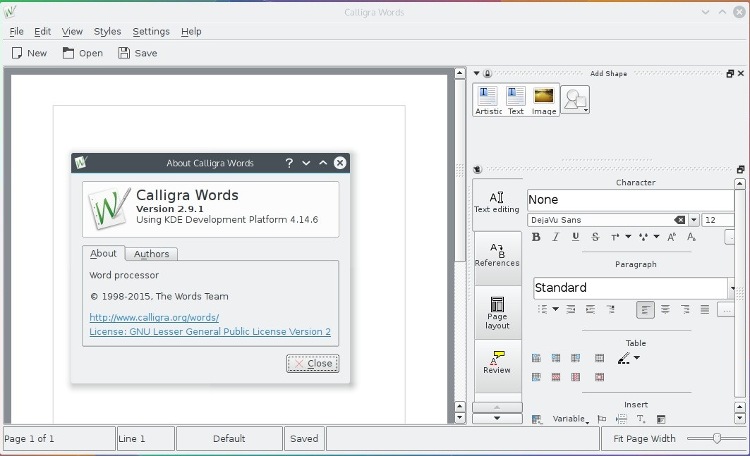This screenshot has width=750, height=456.
Task: Click the red delete column icon
Action: 575,377
